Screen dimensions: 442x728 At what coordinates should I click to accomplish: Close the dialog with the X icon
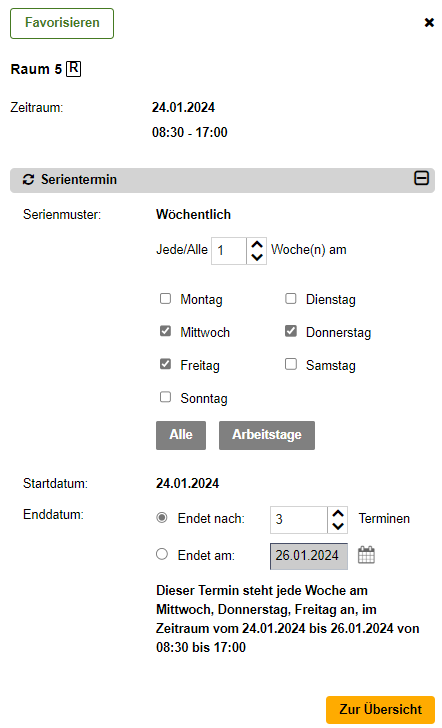click(429, 22)
